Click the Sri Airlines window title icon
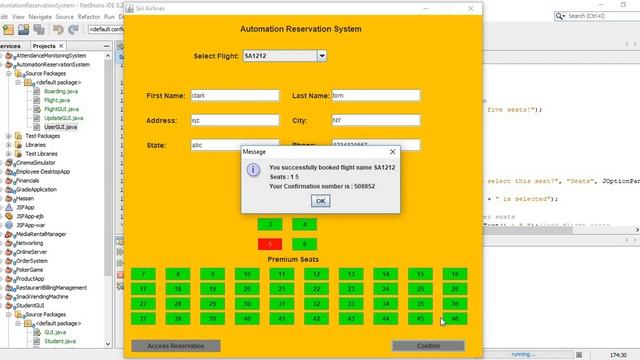This screenshot has width=640, height=360. coord(129,8)
